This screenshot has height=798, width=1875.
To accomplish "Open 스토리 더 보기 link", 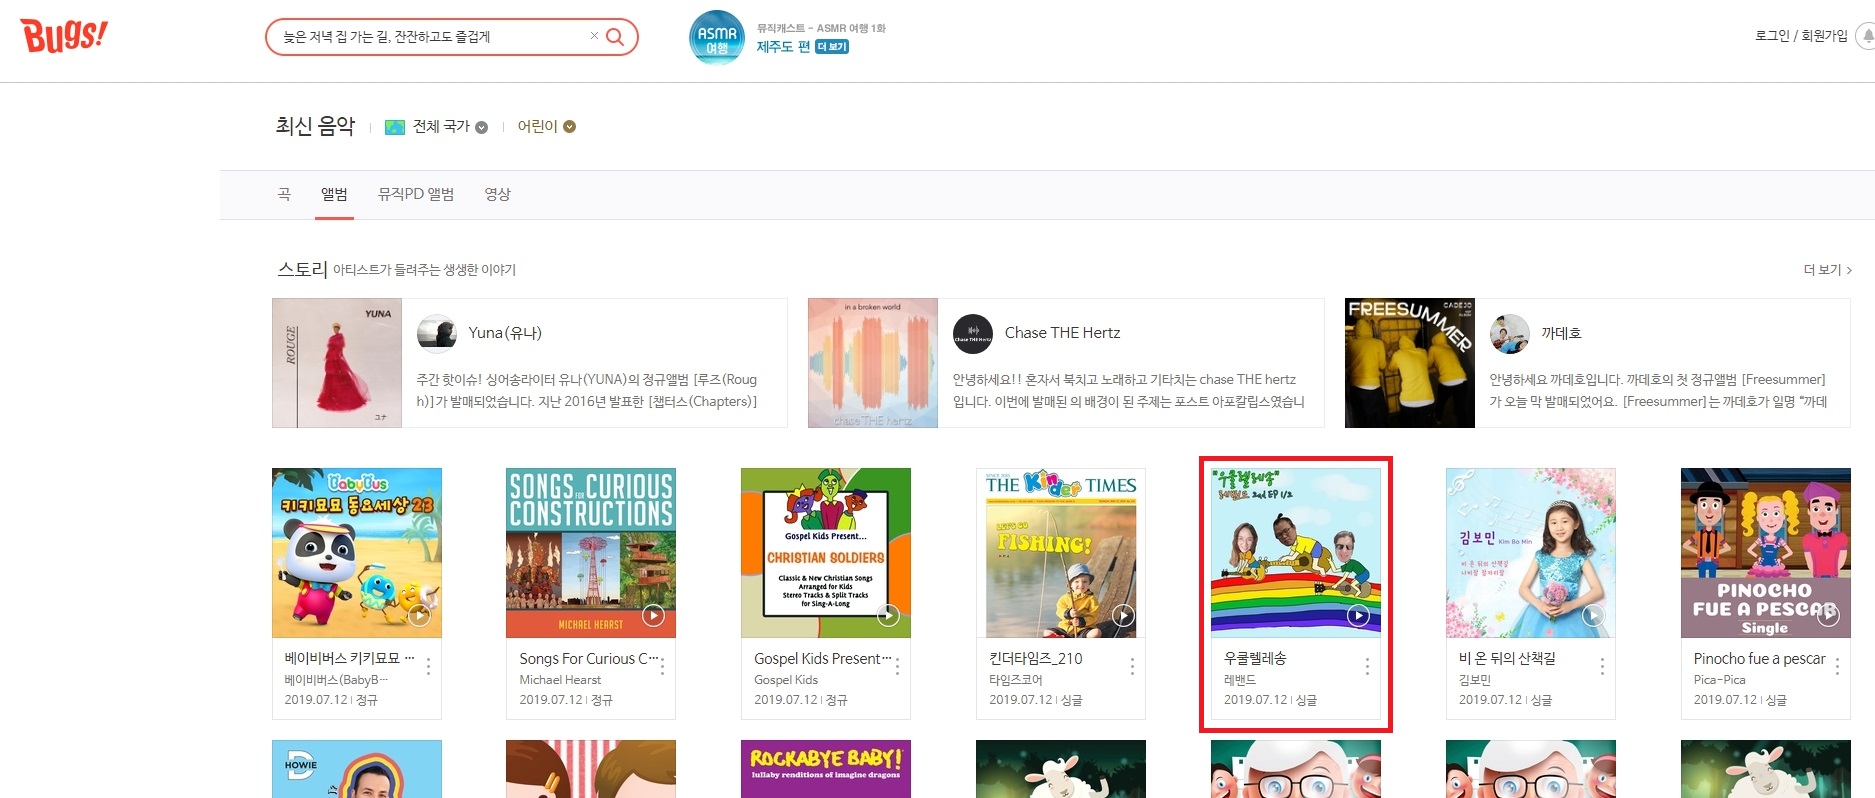I will point(1827,270).
